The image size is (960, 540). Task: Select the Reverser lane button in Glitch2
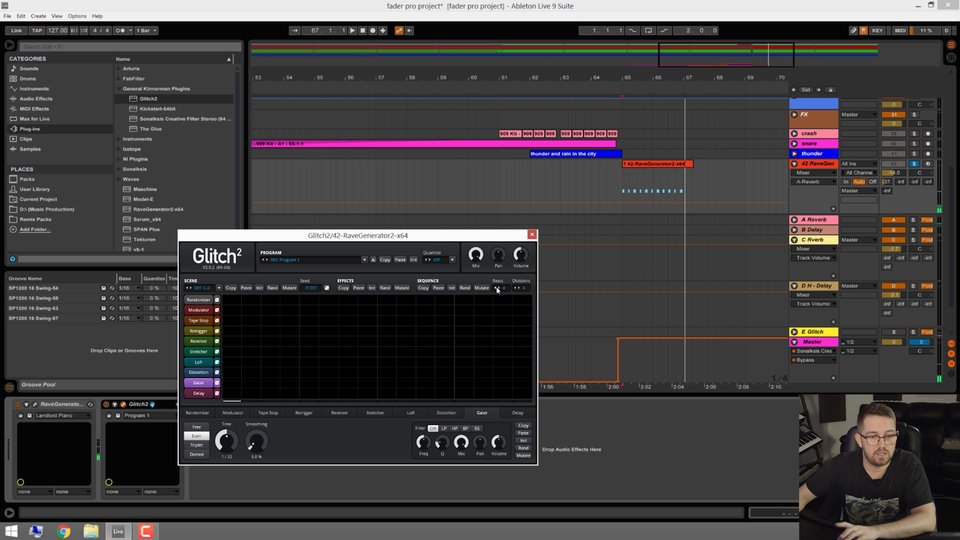(x=198, y=341)
